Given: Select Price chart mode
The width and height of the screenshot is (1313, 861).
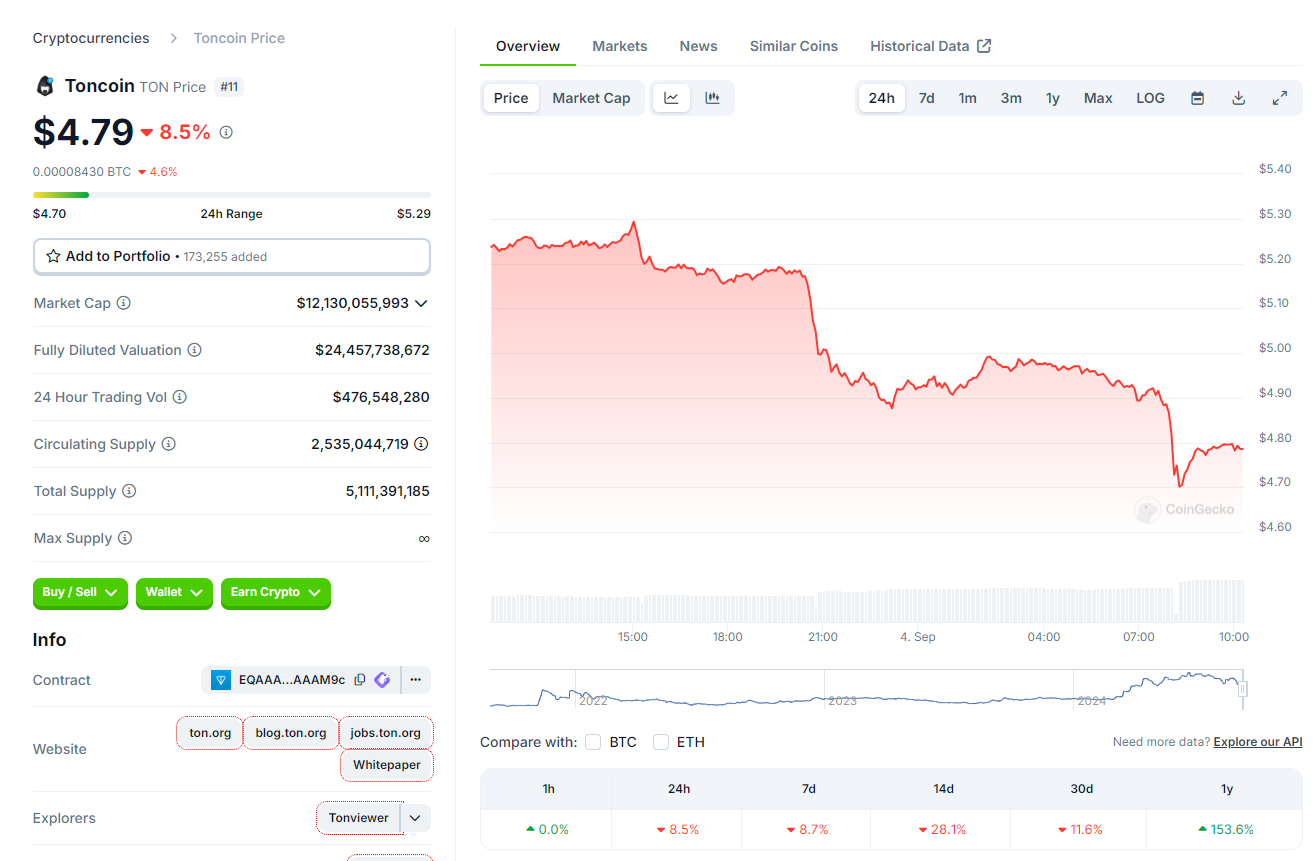Looking at the screenshot, I should [511, 98].
